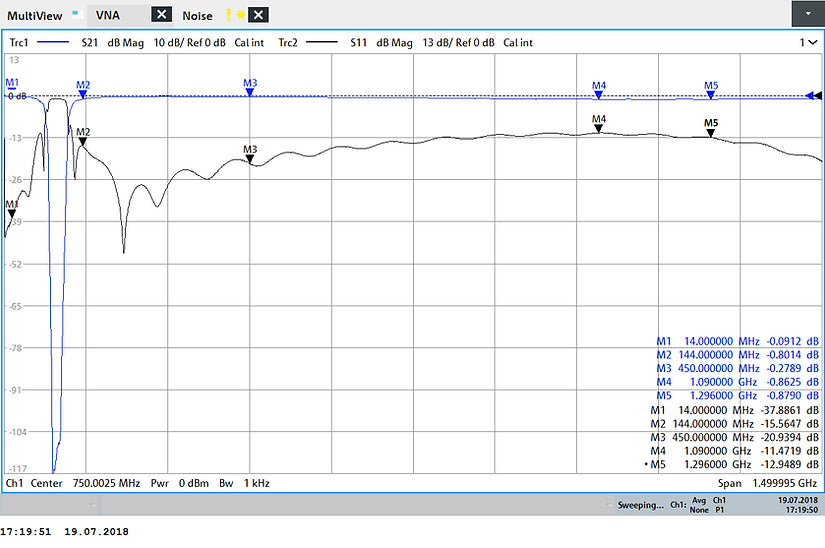Select blue marker M4 on the S21 trace
The image size is (825, 548).
coord(599,92)
